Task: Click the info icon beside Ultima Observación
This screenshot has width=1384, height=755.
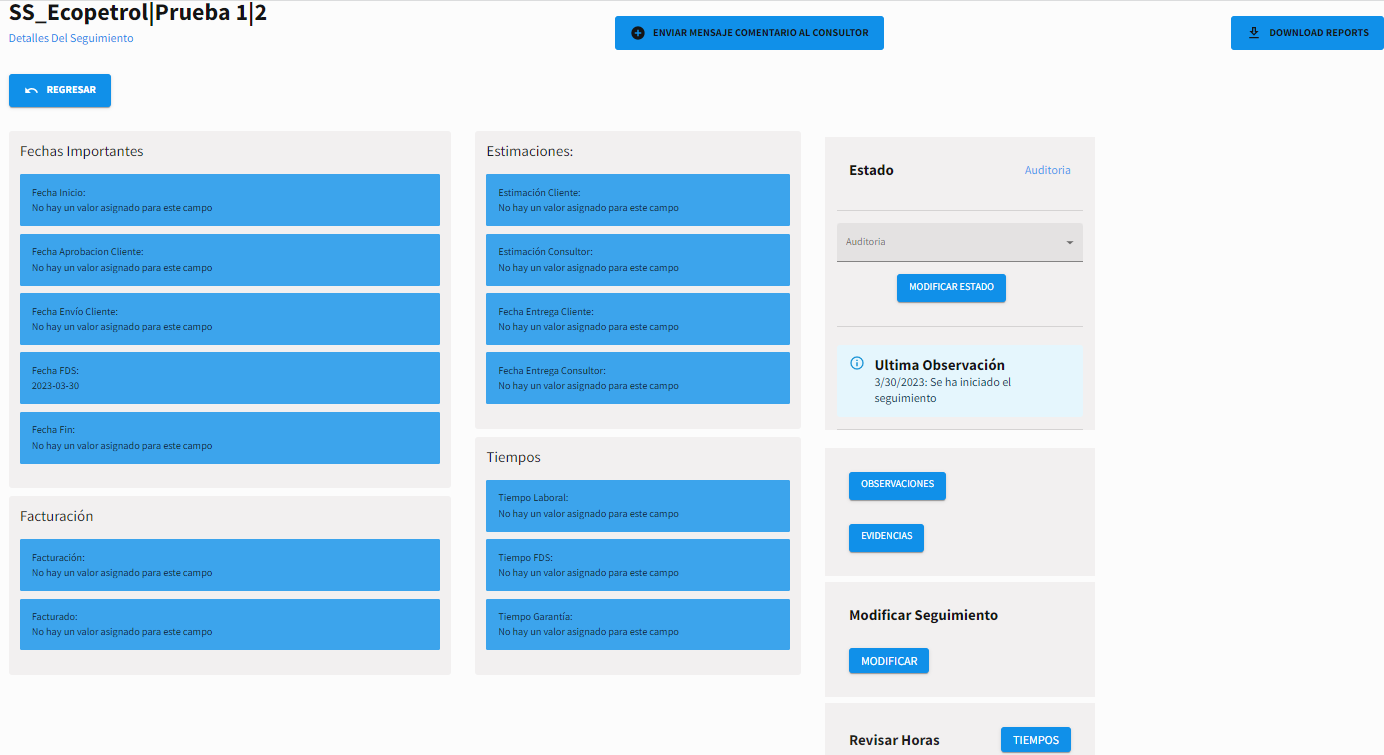Action: (x=856, y=363)
